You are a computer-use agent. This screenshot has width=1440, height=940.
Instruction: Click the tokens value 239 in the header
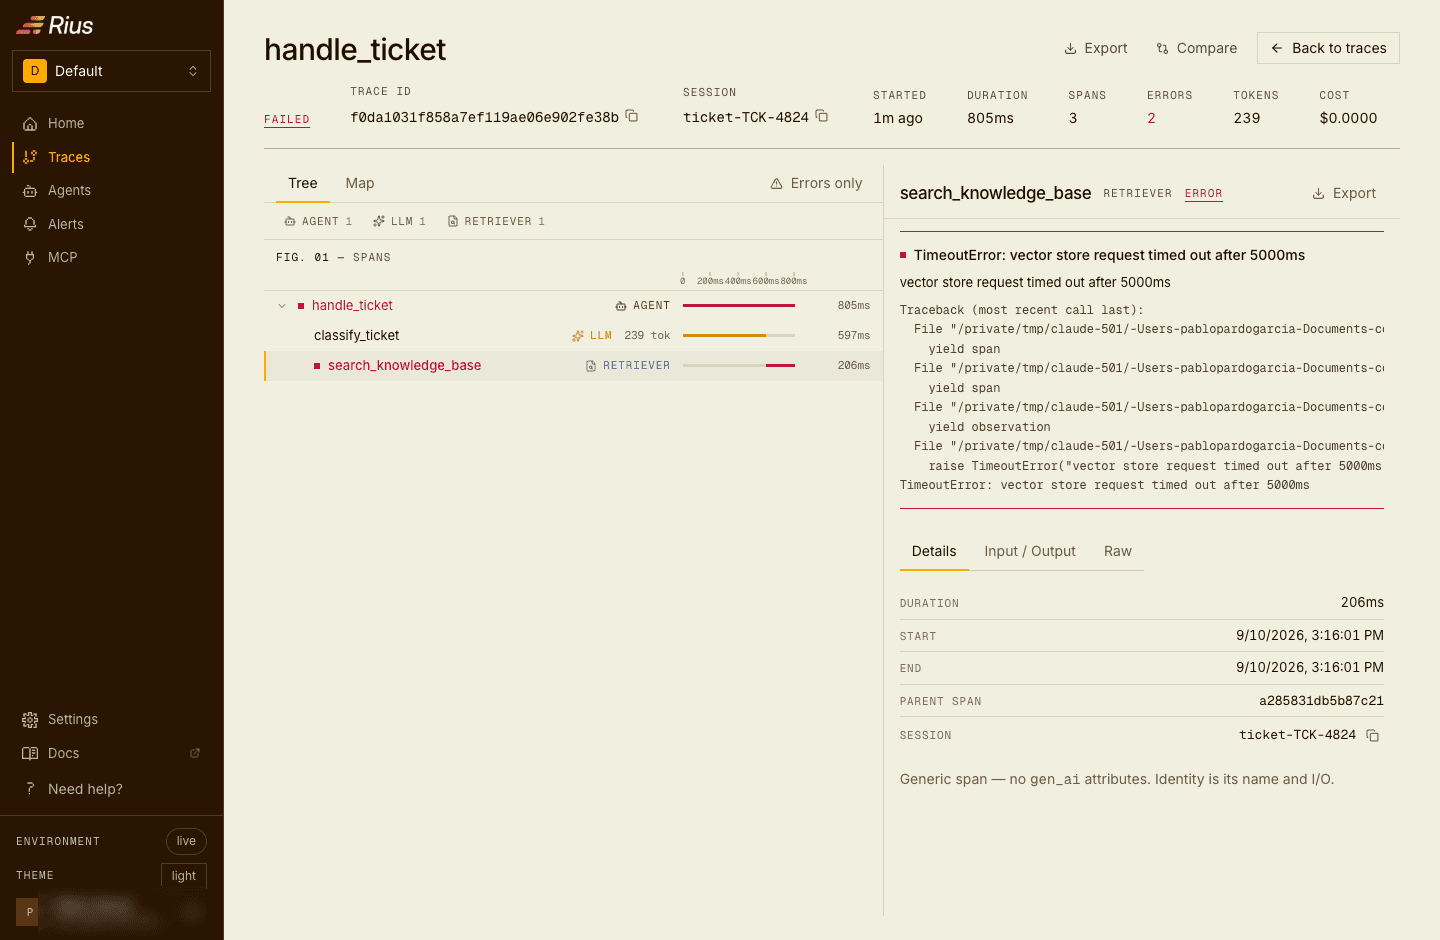tap(1247, 118)
